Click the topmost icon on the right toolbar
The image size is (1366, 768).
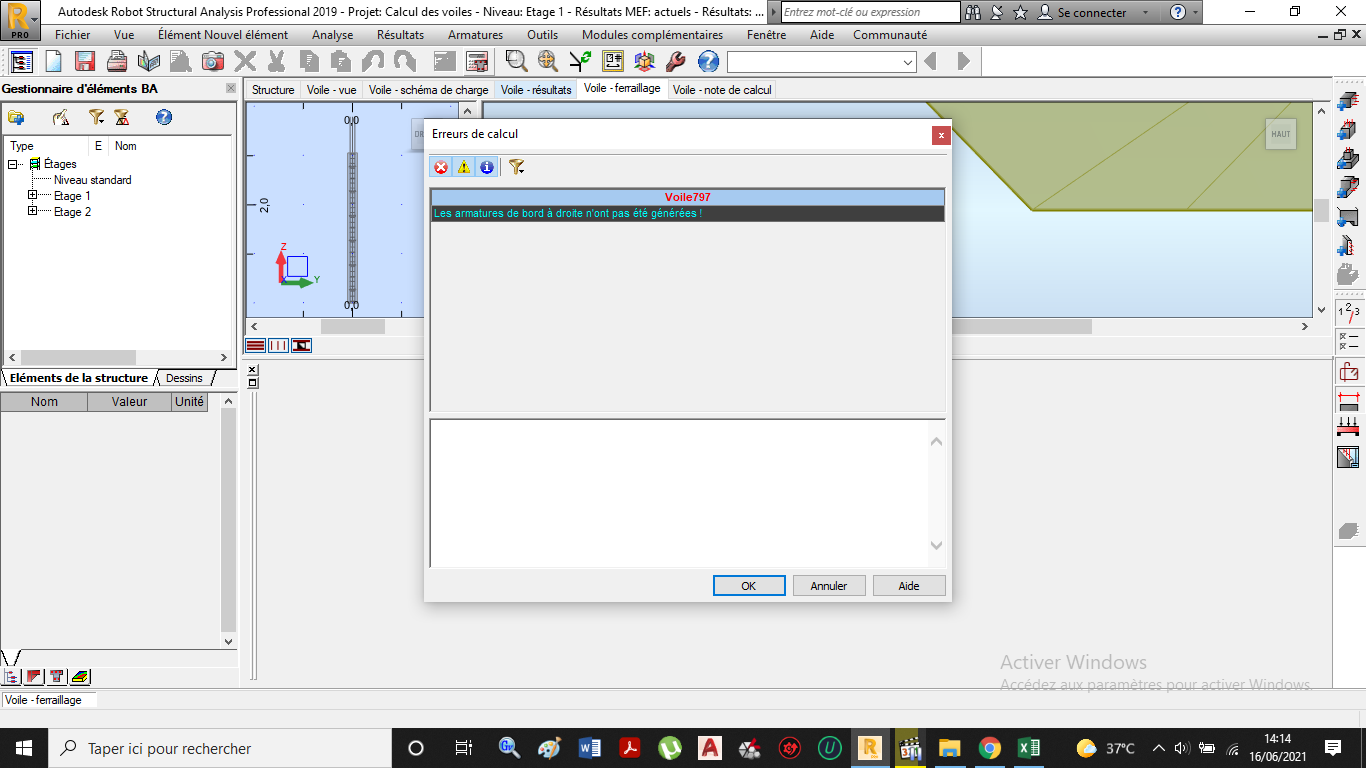[1348, 101]
